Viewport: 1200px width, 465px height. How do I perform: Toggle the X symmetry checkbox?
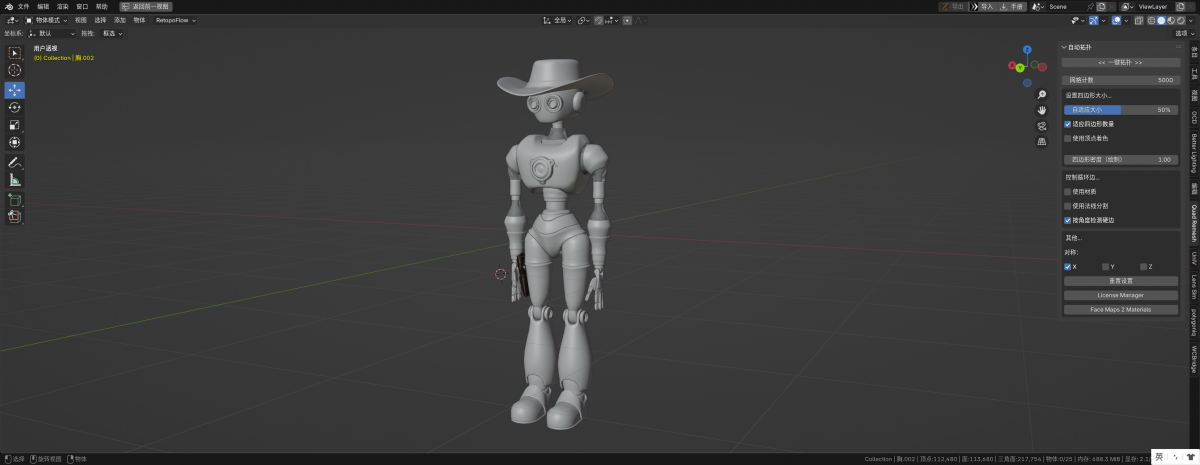1068,267
